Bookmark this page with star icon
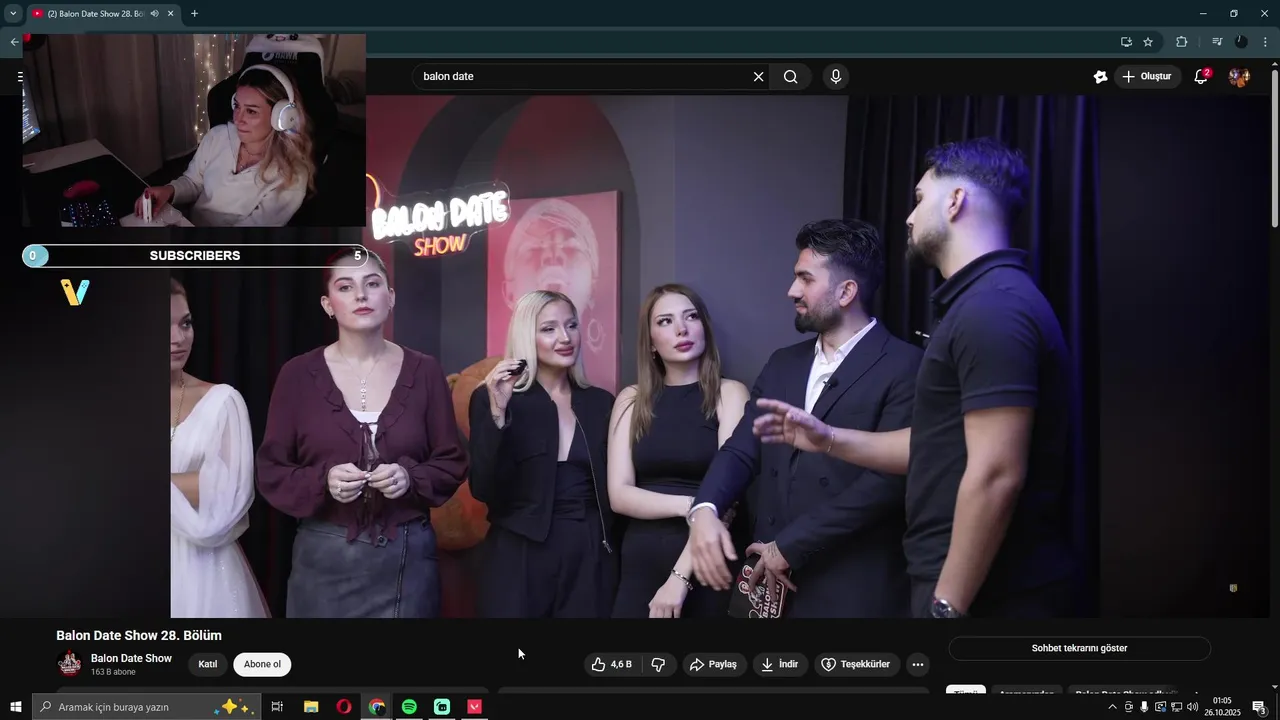 [1148, 42]
